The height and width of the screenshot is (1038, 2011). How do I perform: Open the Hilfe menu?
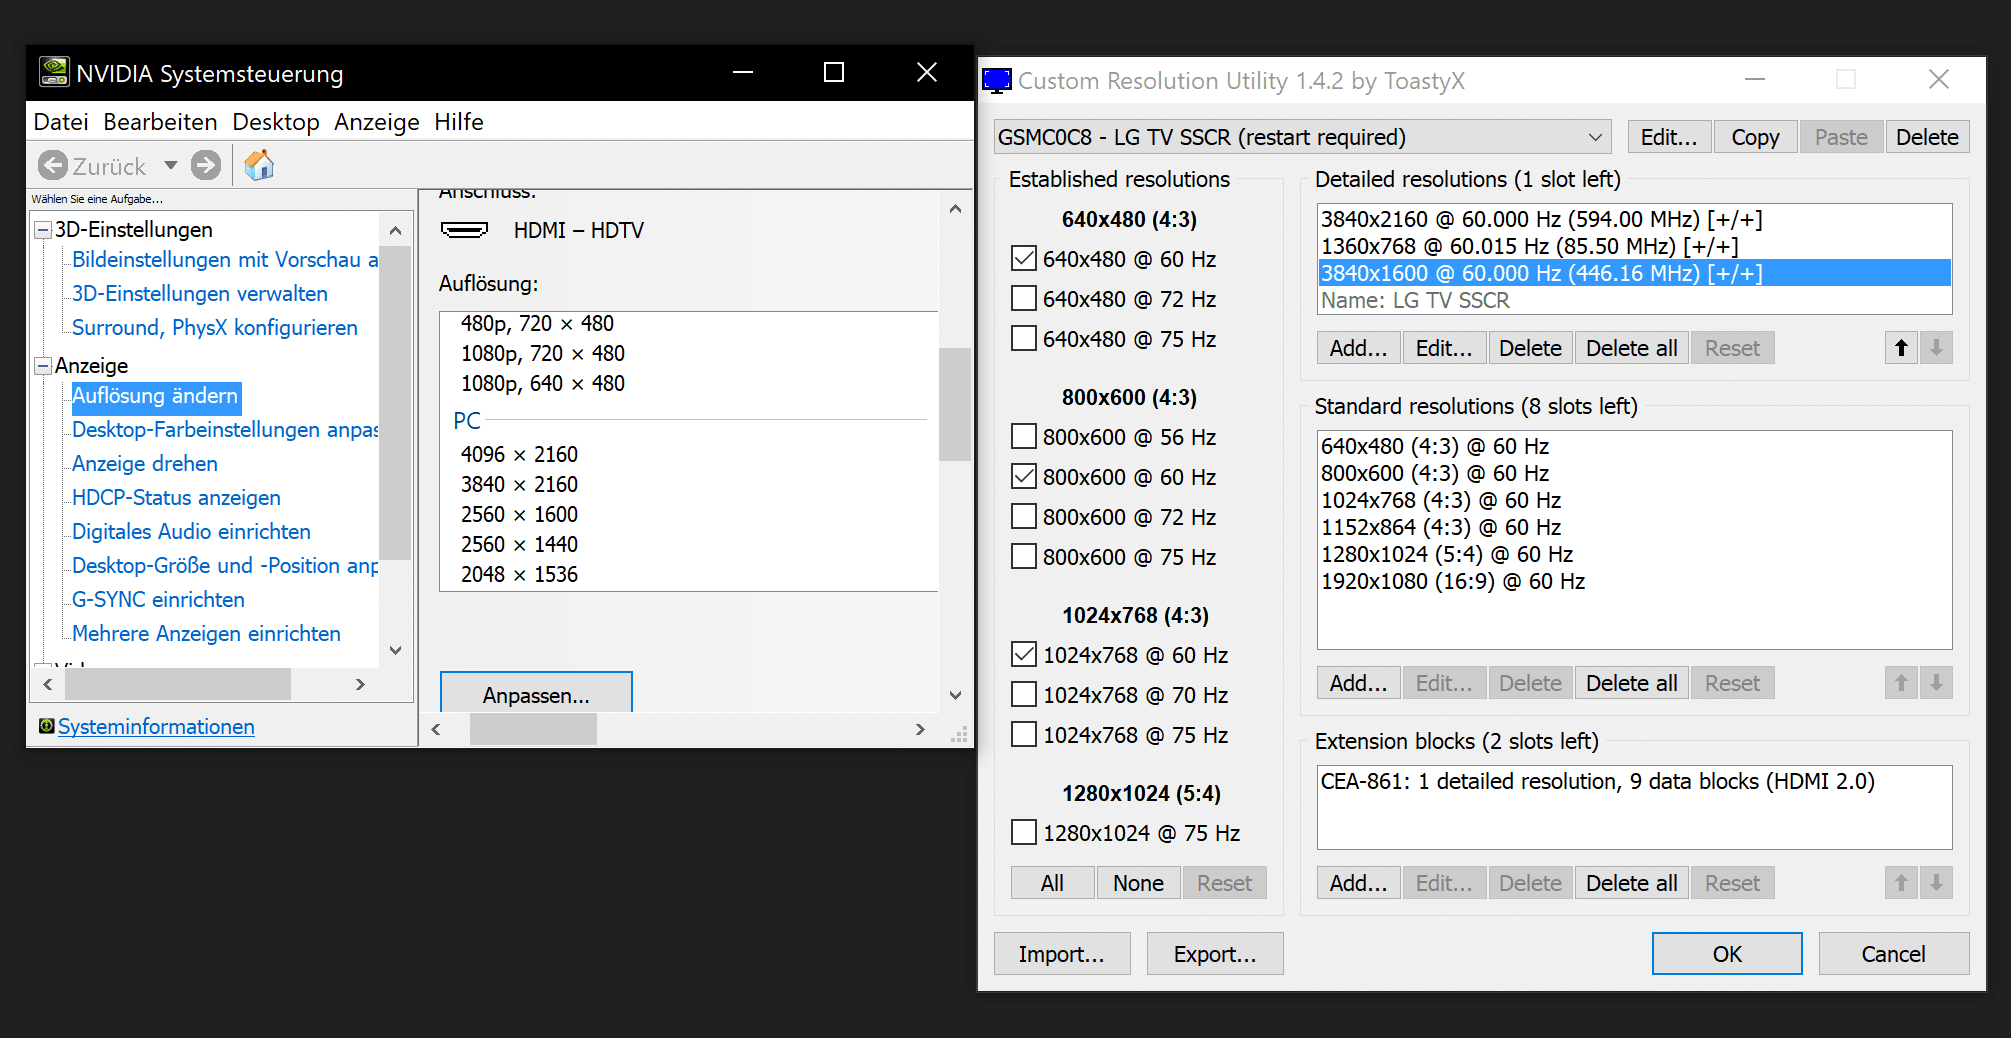[x=459, y=122]
